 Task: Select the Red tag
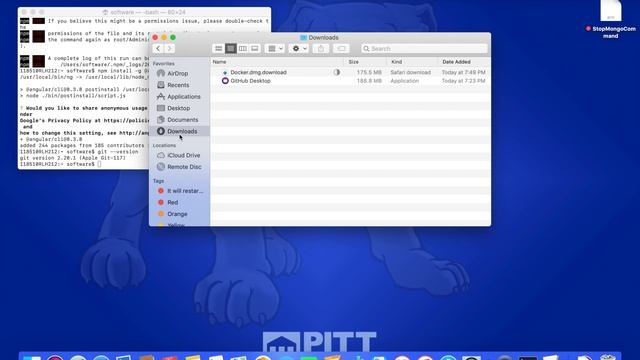coord(172,202)
